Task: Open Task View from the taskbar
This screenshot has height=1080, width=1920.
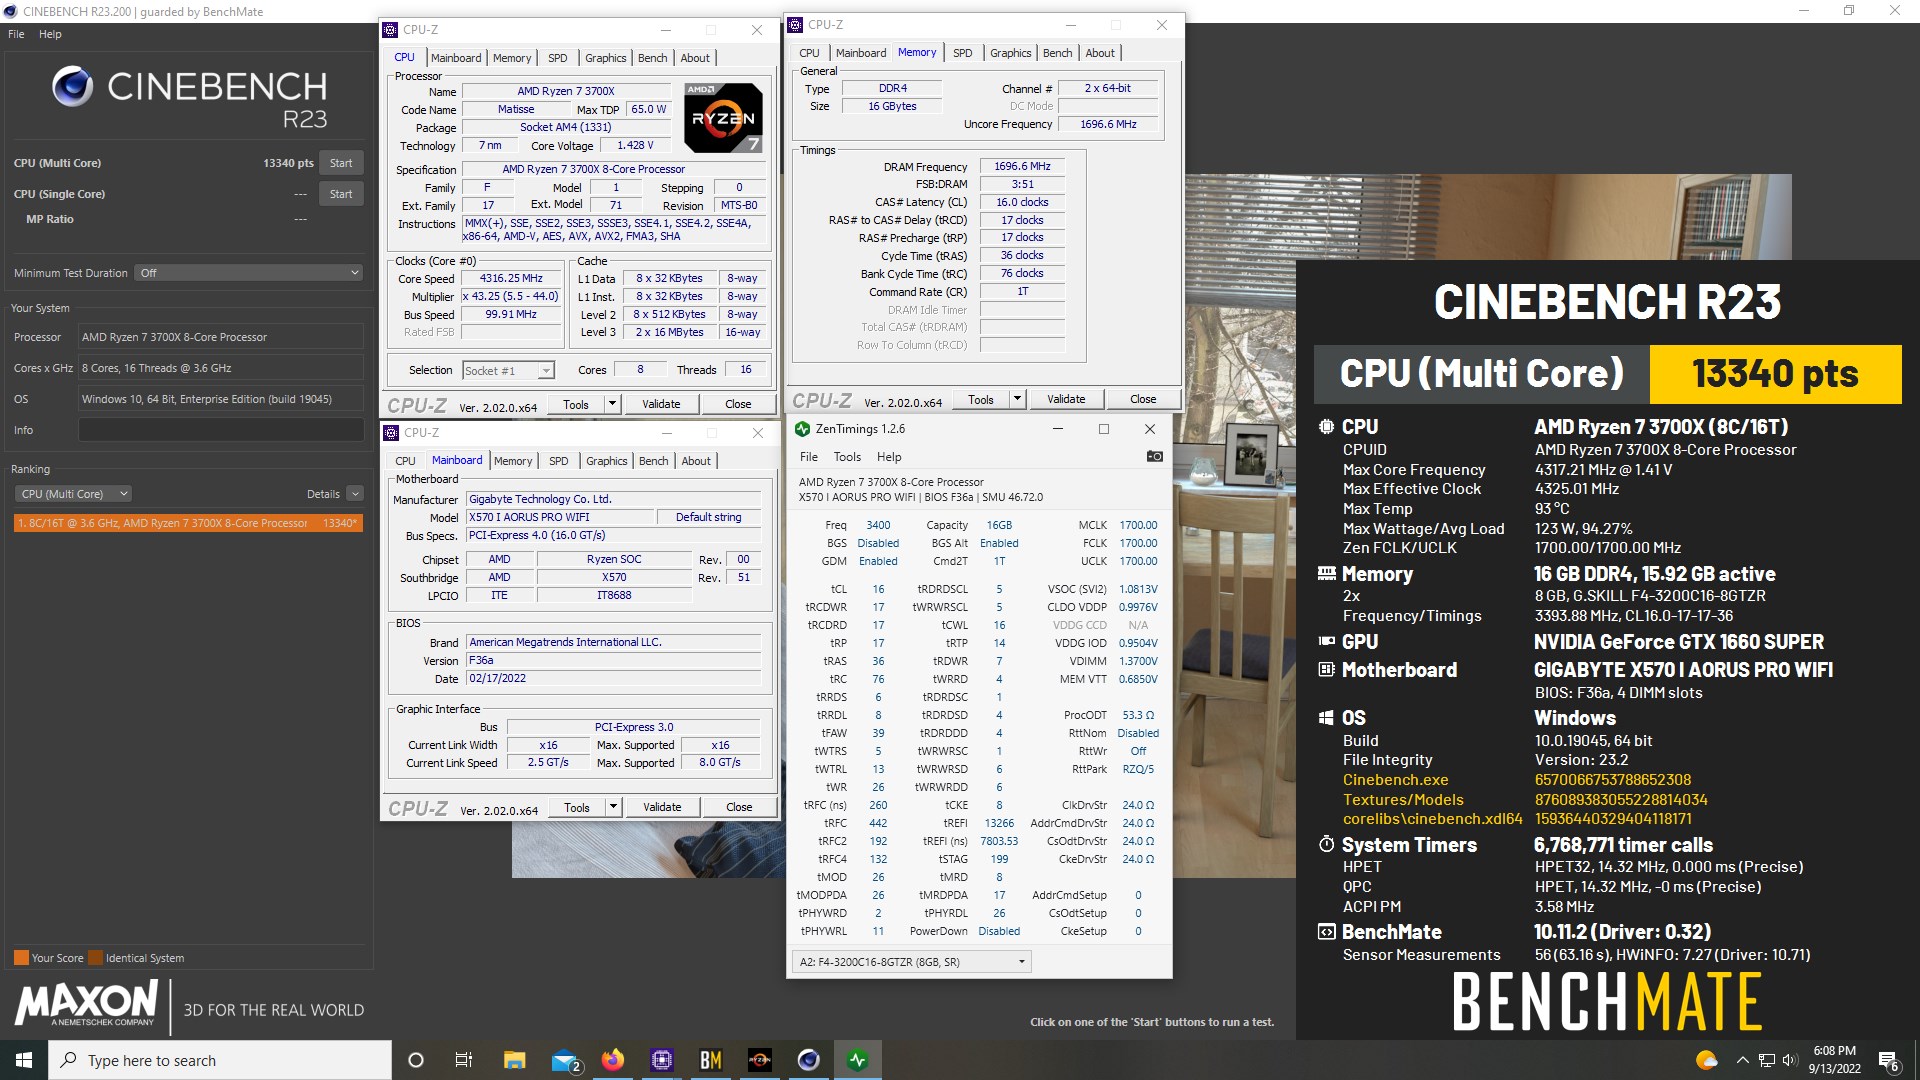Action: pyautogui.click(x=463, y=1060)
